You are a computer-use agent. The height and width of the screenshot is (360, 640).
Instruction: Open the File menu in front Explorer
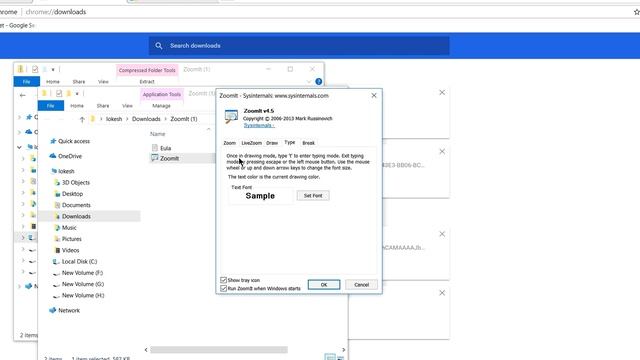point(51,106)
